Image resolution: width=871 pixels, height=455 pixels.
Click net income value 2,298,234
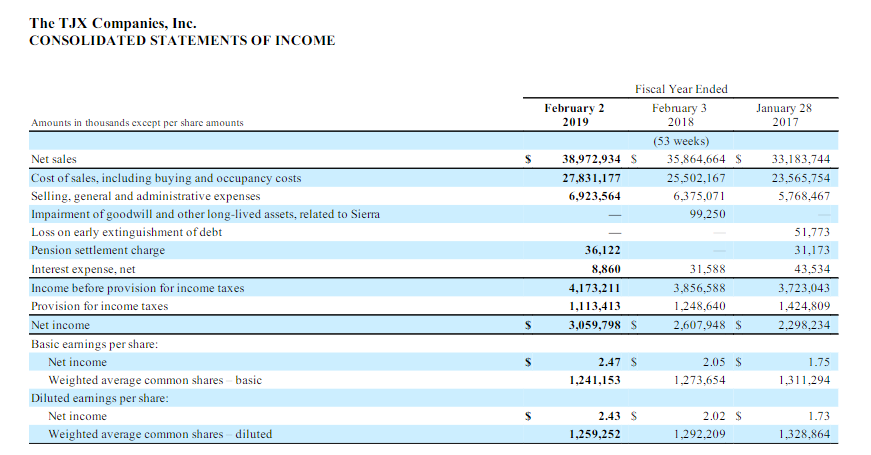[x=804, y=325]
